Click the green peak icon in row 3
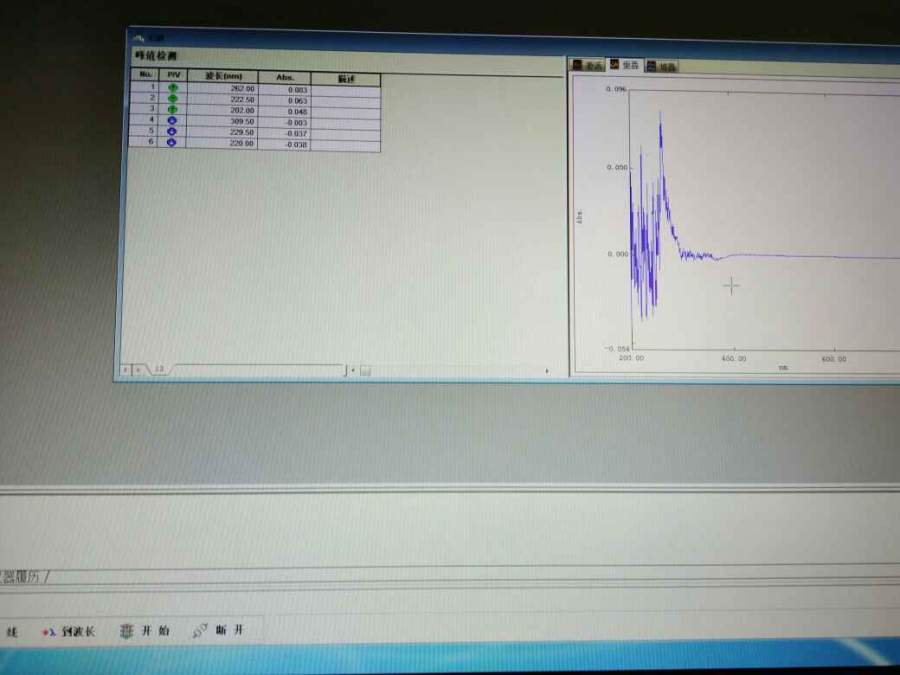This screenshot has width=900, height=675. [x=172, y=109]
